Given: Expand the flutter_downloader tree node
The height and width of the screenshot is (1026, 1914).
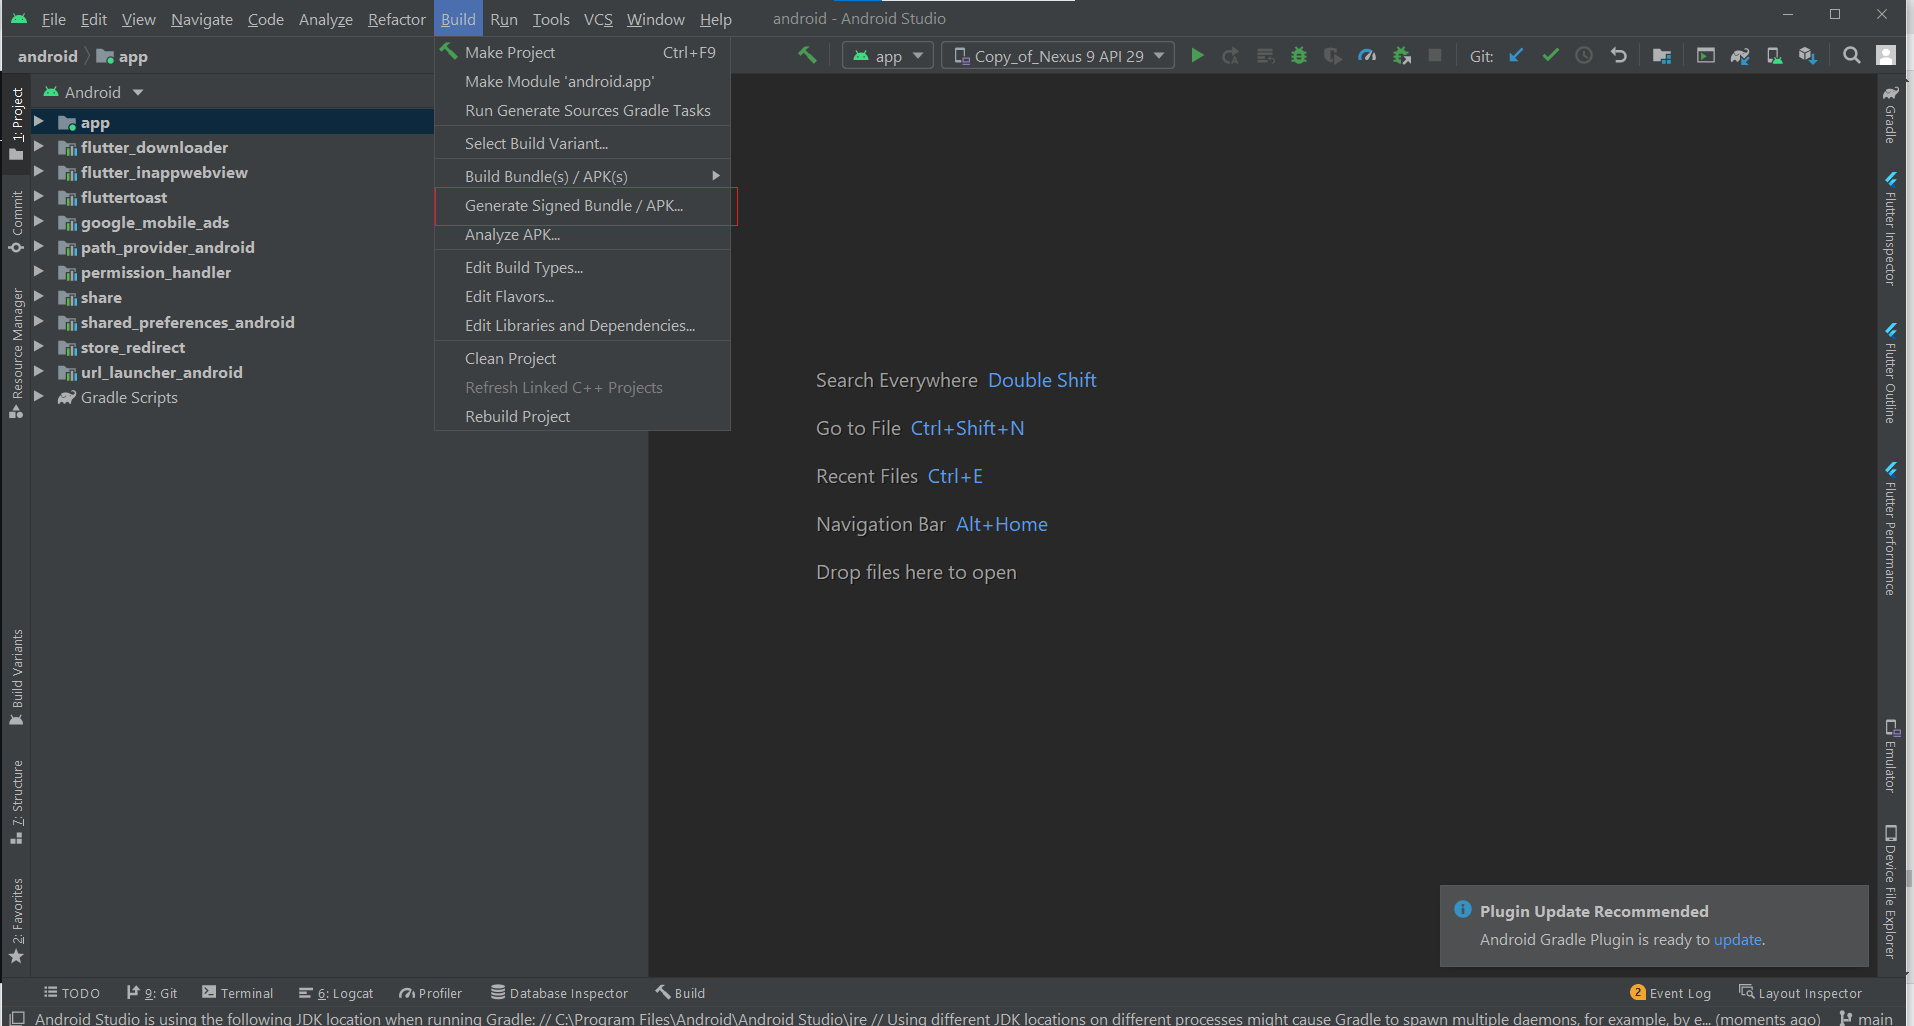Looking at the screenshot, I should click(x=39, y=146).
